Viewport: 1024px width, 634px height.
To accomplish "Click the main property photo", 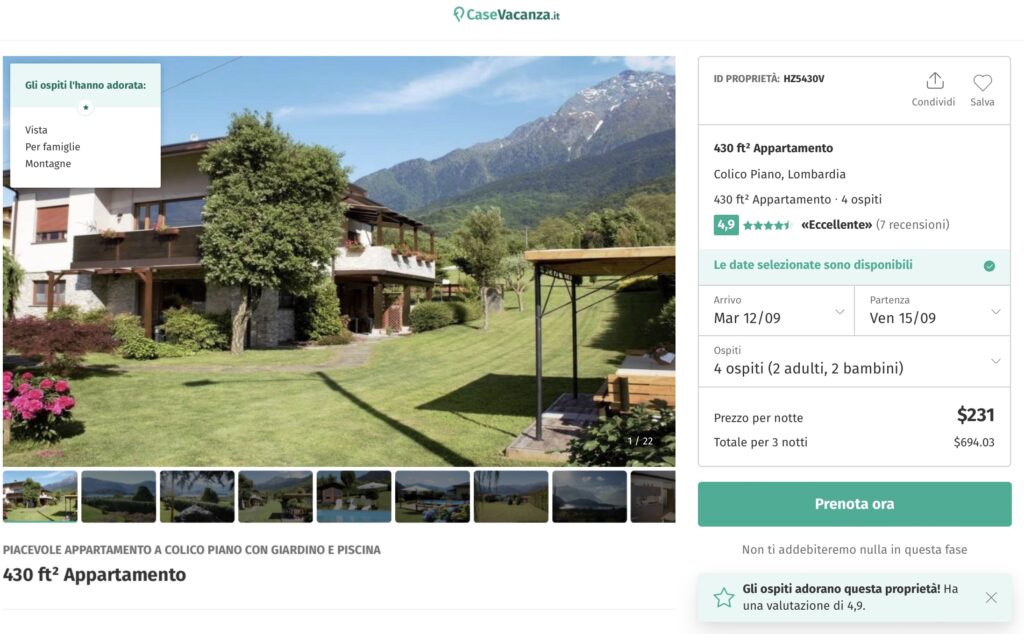I will pos(339,261).
